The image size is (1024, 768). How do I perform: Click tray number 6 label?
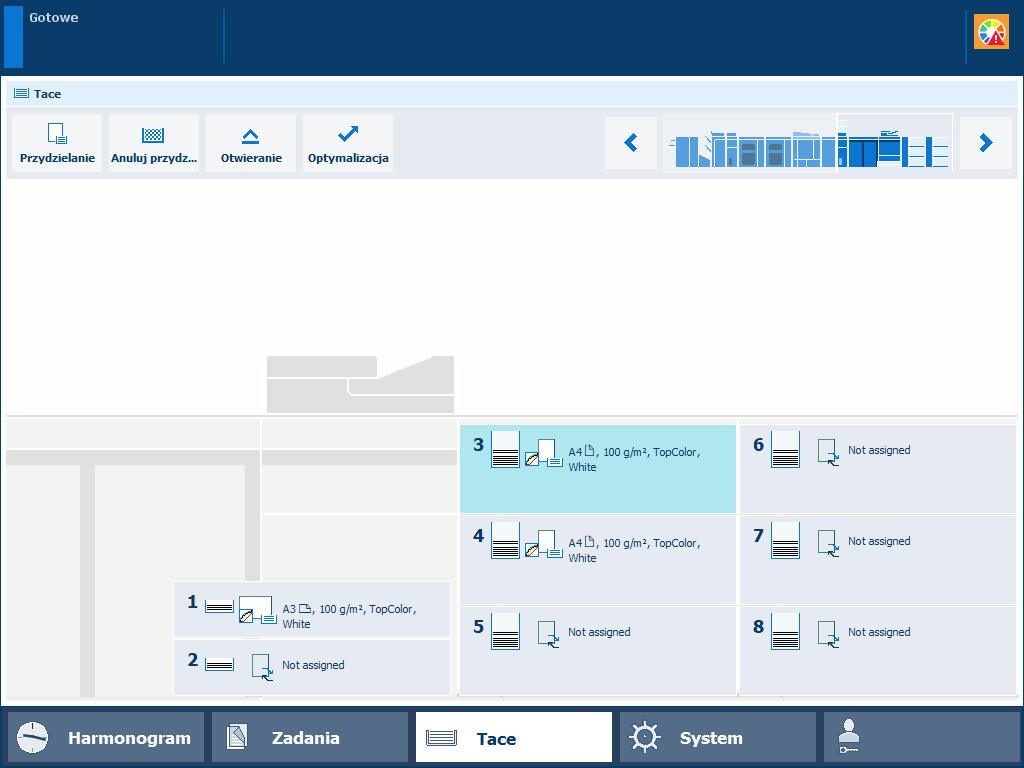(x=758, y=445)
